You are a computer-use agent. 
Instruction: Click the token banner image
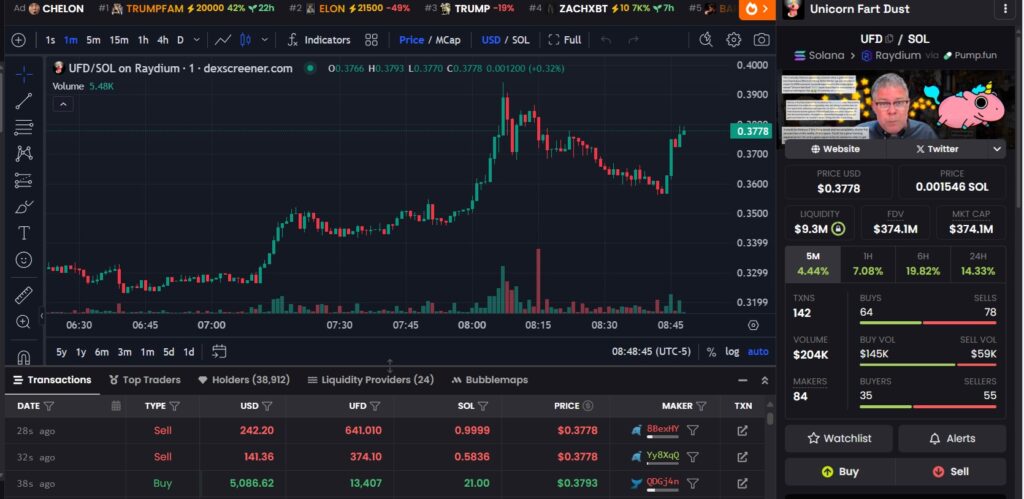[x=895, y=106]
